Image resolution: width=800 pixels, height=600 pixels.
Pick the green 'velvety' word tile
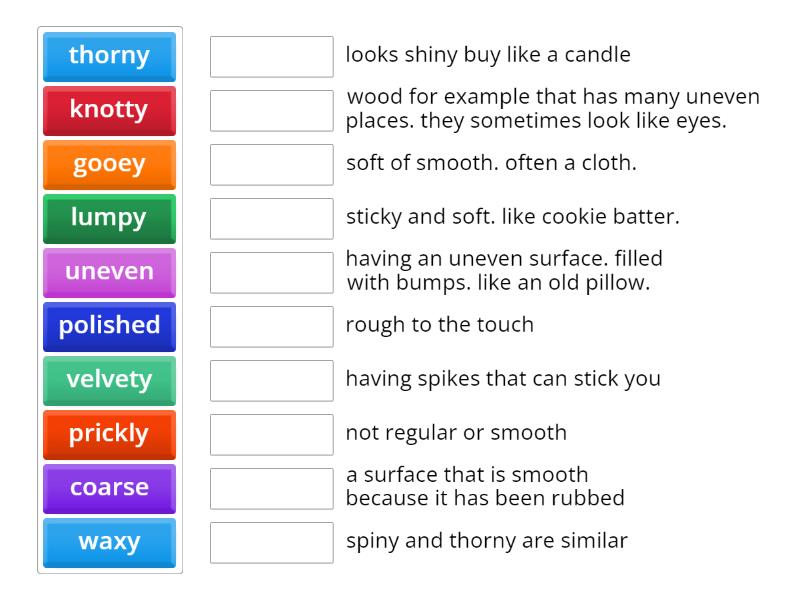tap(109, 380)
